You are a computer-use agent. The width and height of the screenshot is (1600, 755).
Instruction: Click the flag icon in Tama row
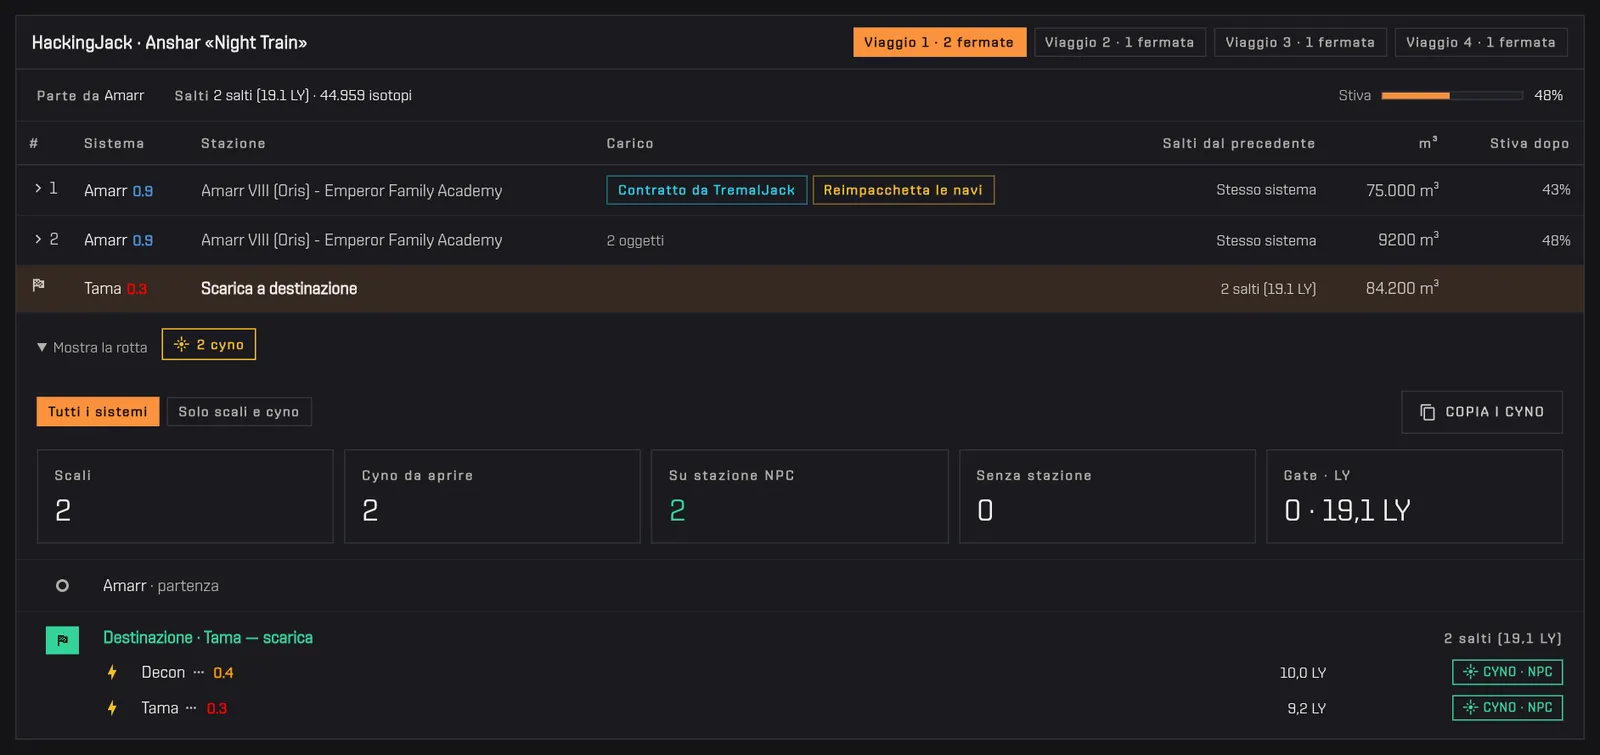coord(38,285)
